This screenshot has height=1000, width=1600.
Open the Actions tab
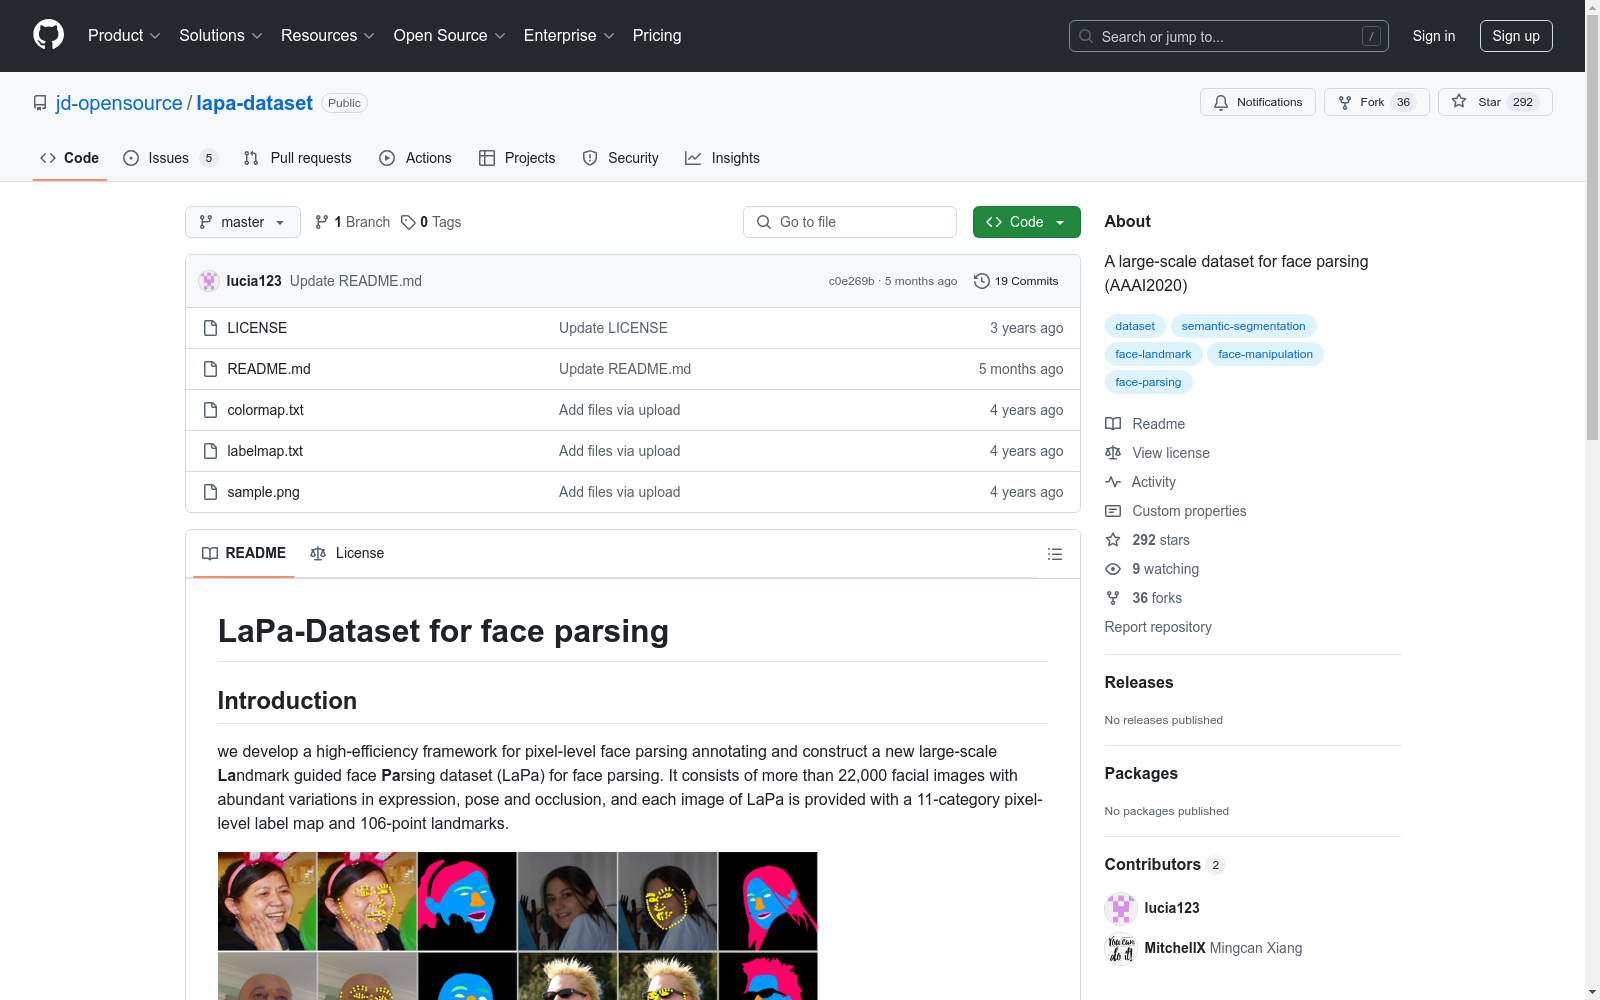pos(415,158)
